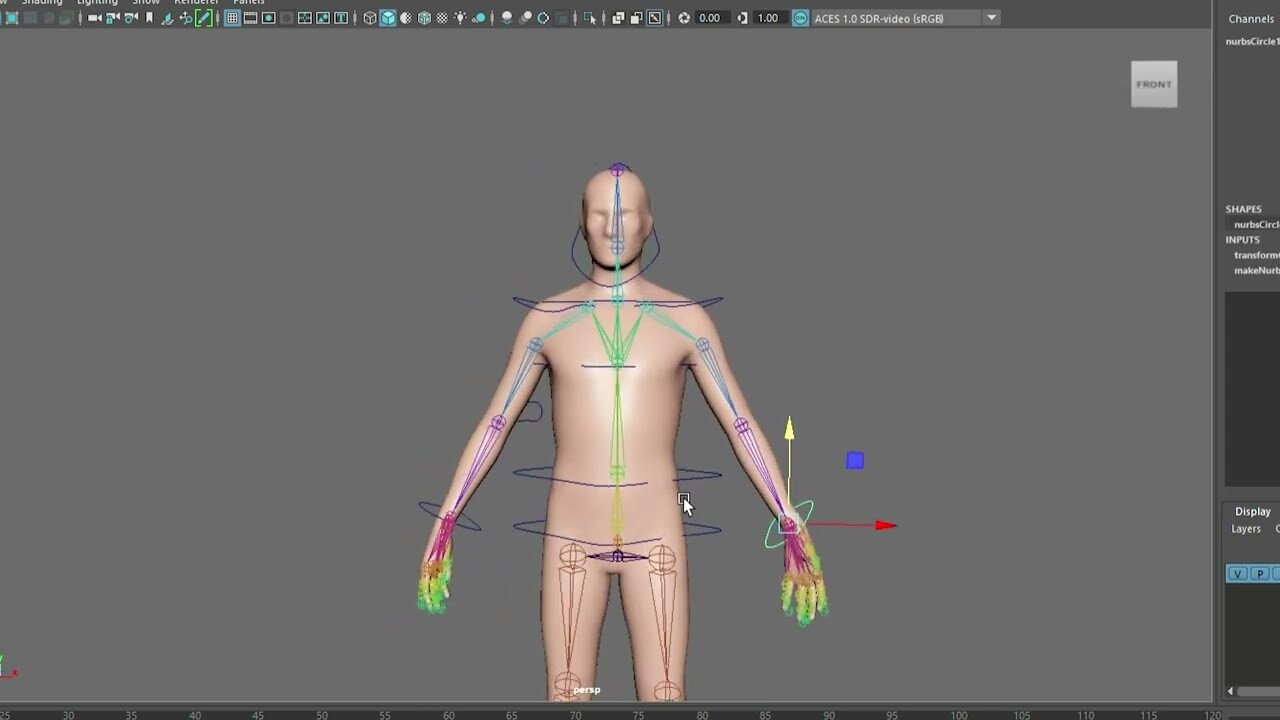Enable wireframe display mode
This screenshot has width=1280, height=720.
(369, 17)
